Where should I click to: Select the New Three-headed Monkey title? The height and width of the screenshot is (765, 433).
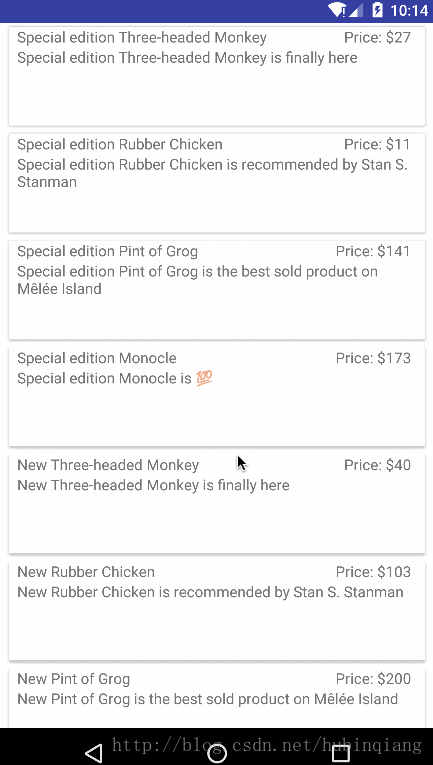[108, 465]
